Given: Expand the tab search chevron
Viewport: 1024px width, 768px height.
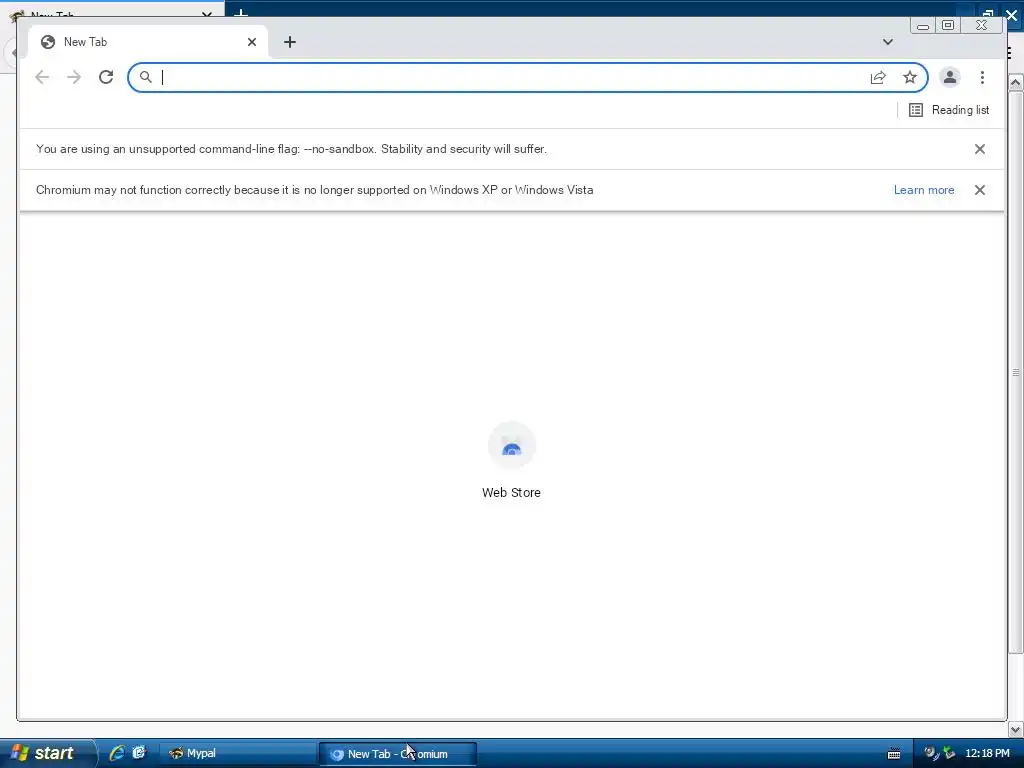Looking at the screenshot, I should 888,42.
